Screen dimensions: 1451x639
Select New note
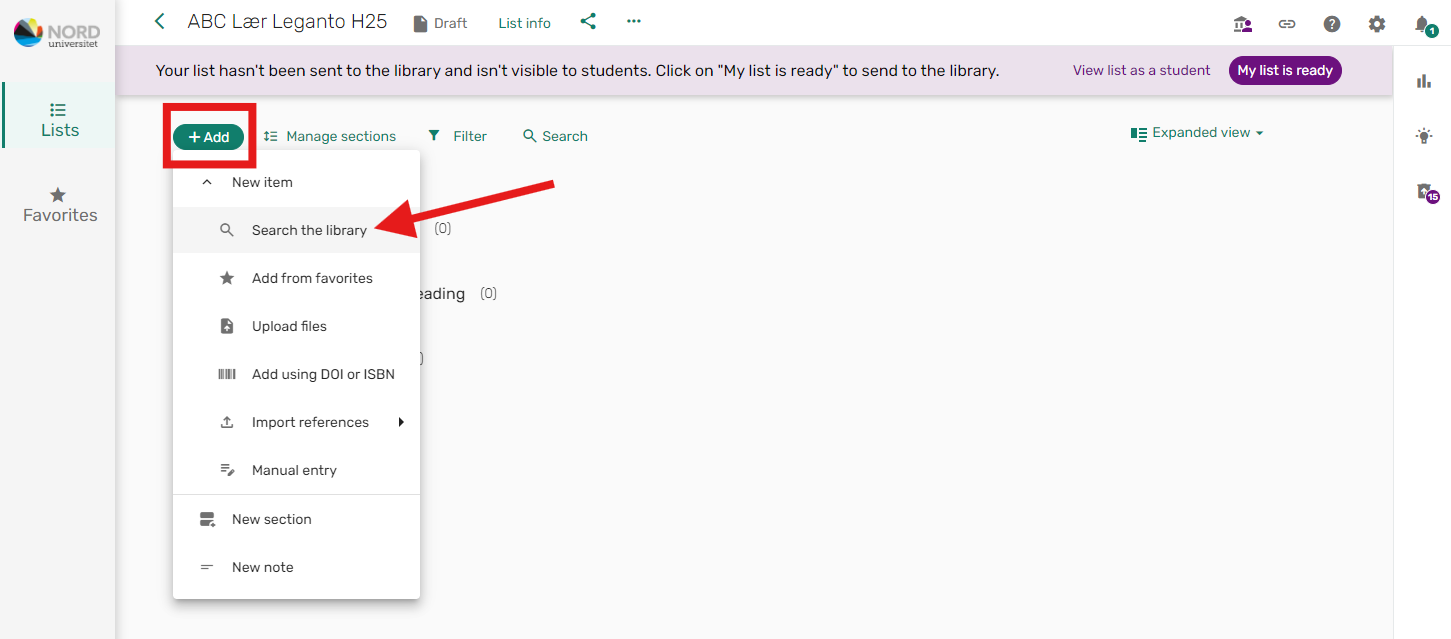pyautogui.click(x=296, y=567)
